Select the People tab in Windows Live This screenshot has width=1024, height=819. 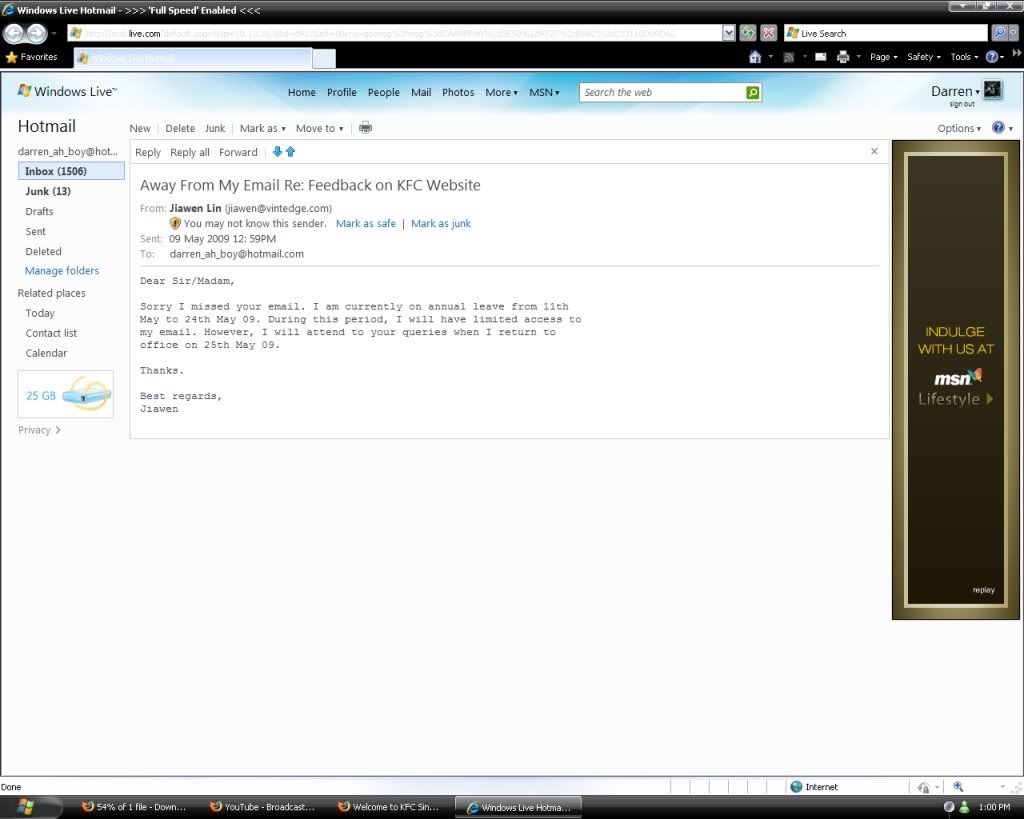pos(383,92)
